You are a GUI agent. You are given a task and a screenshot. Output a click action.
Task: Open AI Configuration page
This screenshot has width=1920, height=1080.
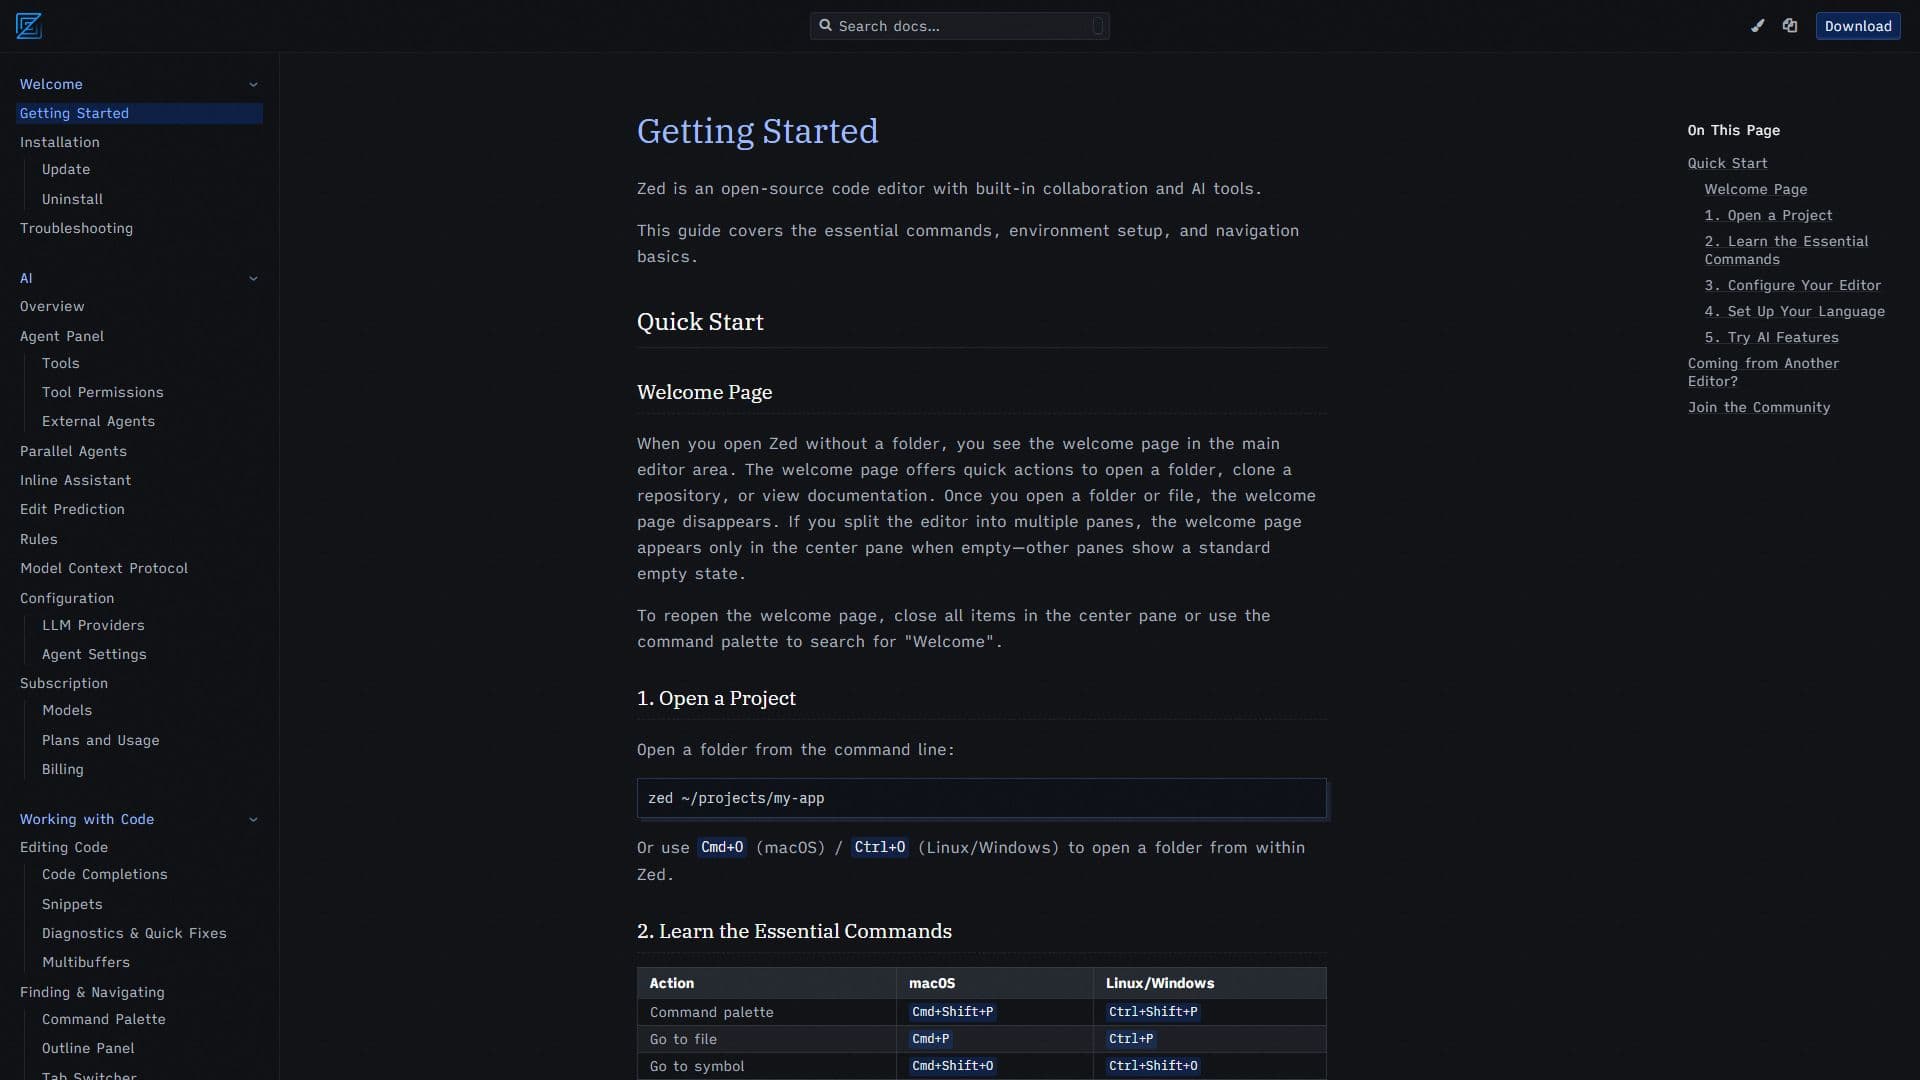point(67,598)
